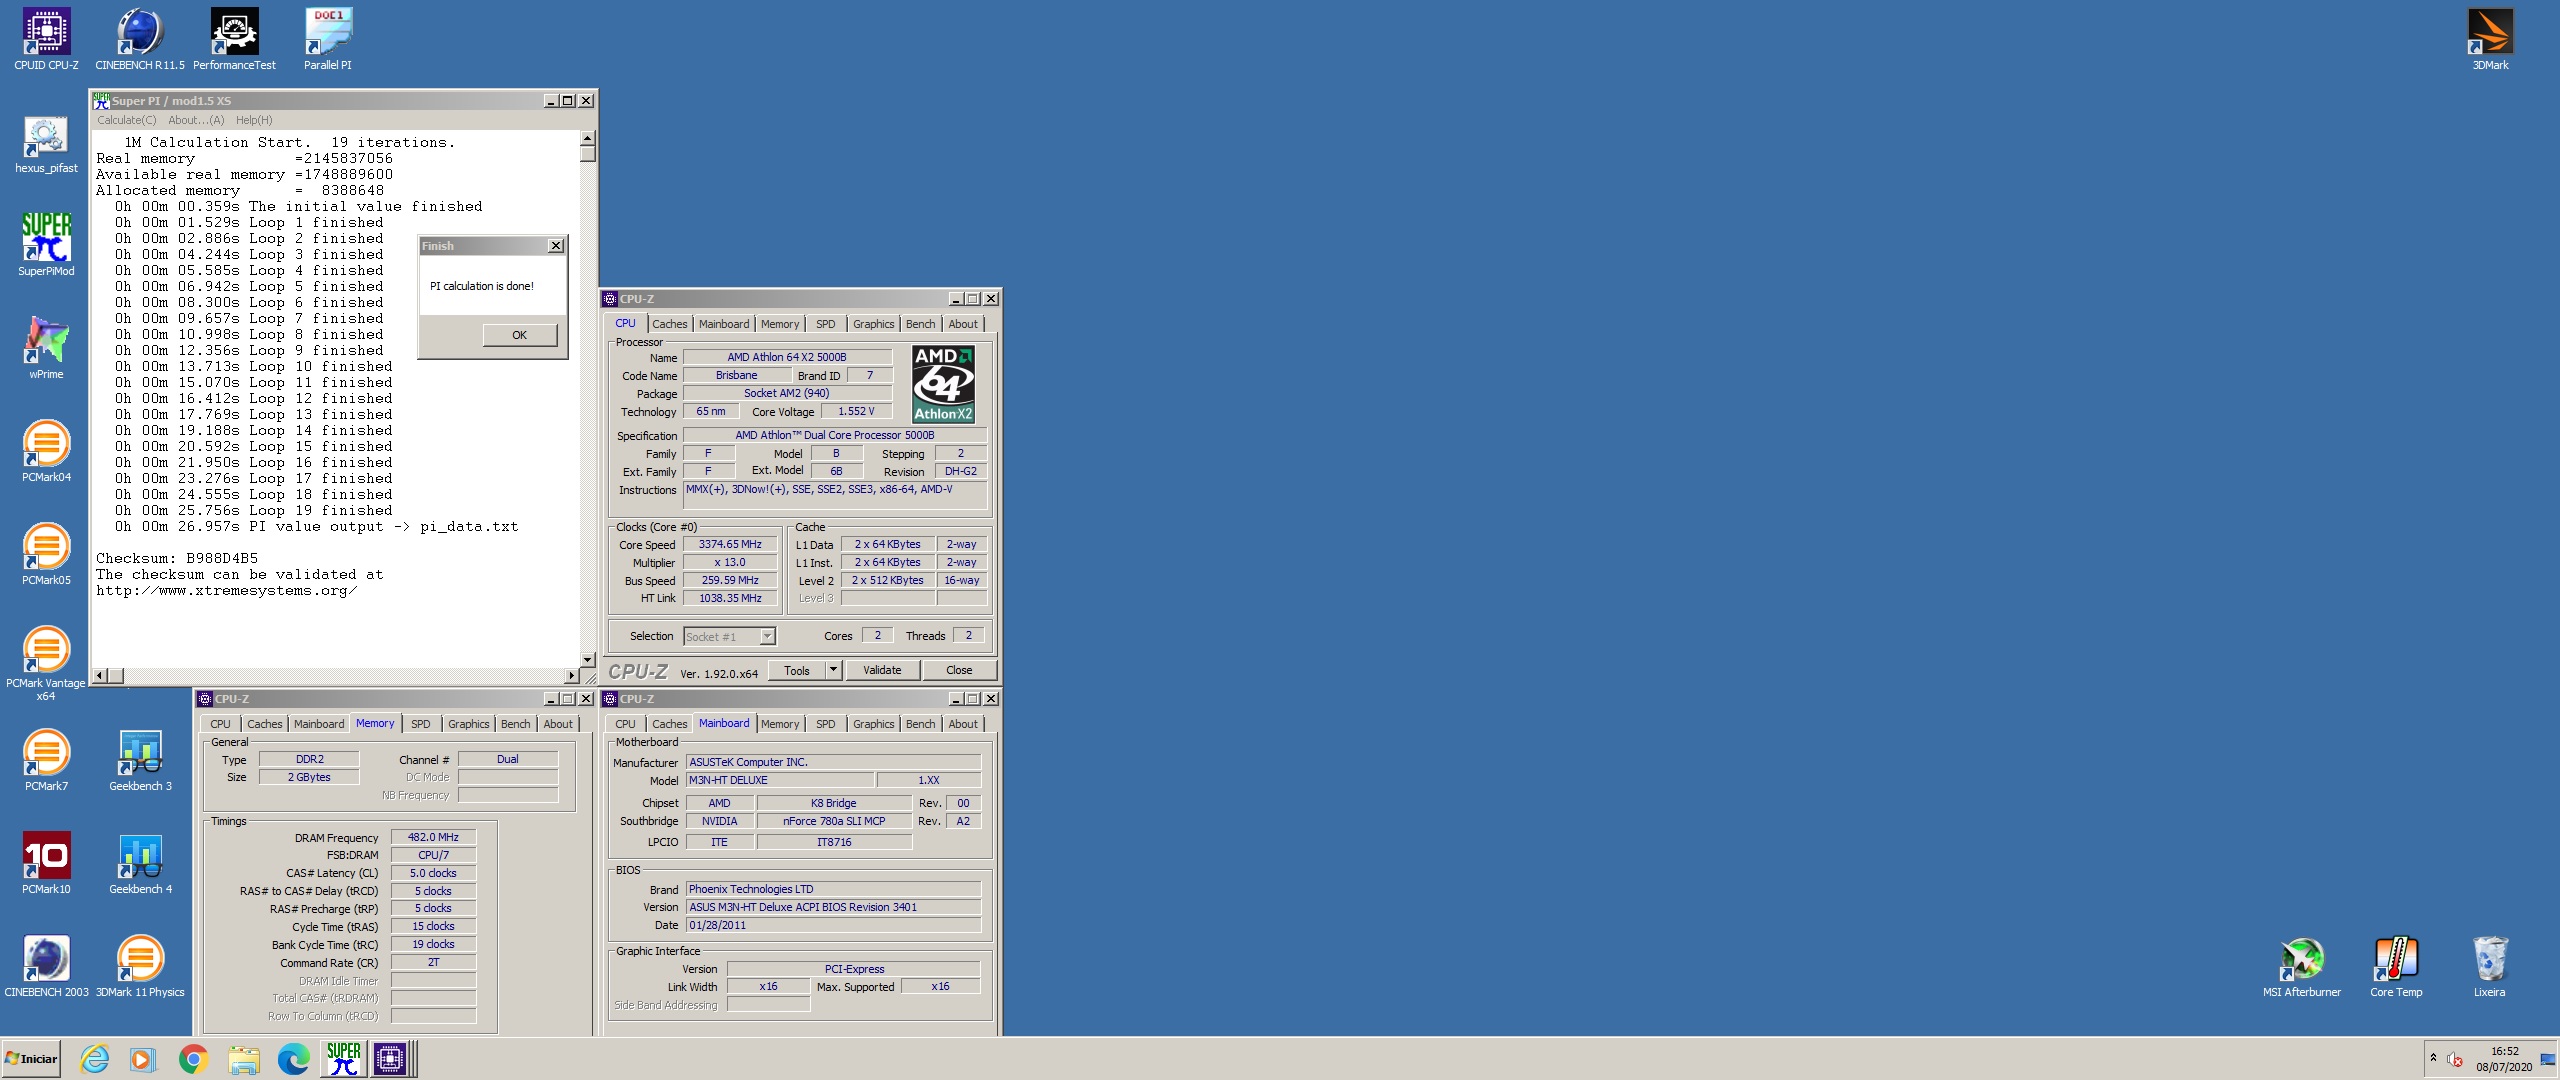Click the Core Speed value 3374.65 MHz
This screenshot has width=2560, height=1080.
click(730, 545)
